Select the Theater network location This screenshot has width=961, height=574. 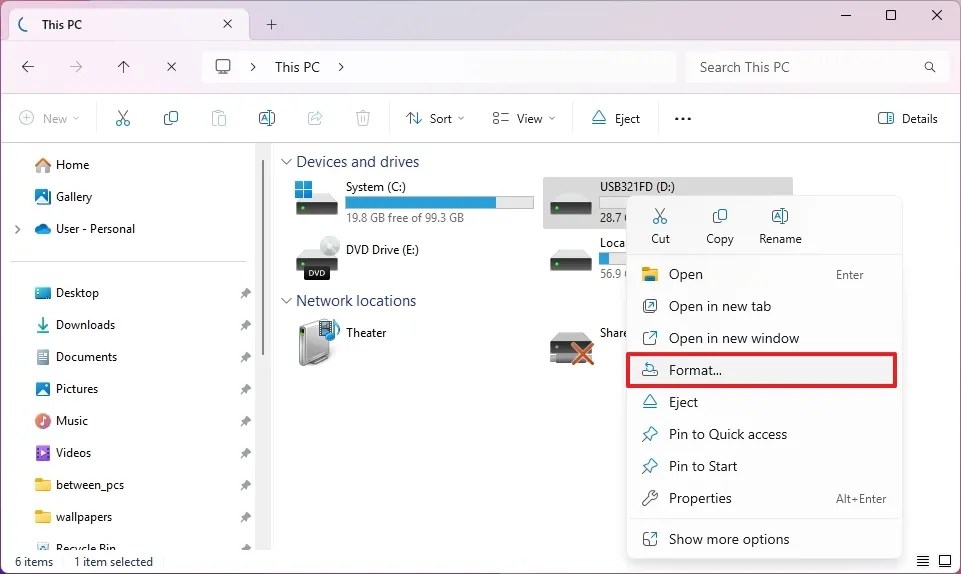(x=342, y=342)
